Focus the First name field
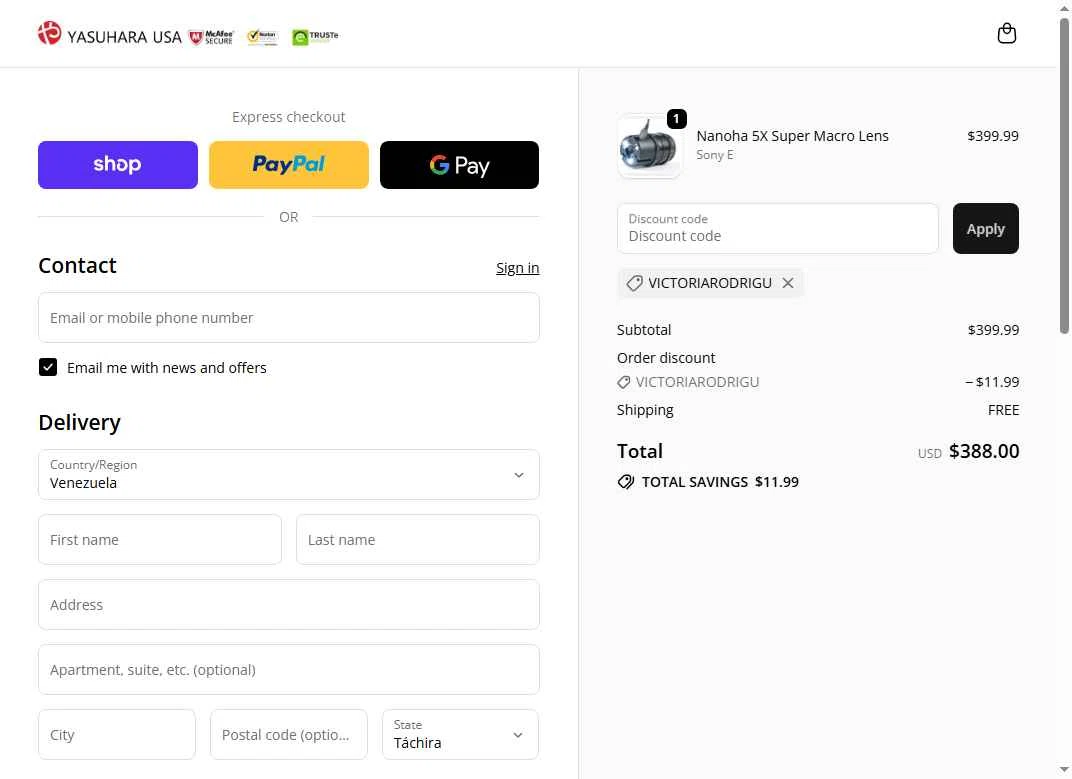Viewport: 1072px width, 779px height. pyautogui.click(x=160, y=540)
